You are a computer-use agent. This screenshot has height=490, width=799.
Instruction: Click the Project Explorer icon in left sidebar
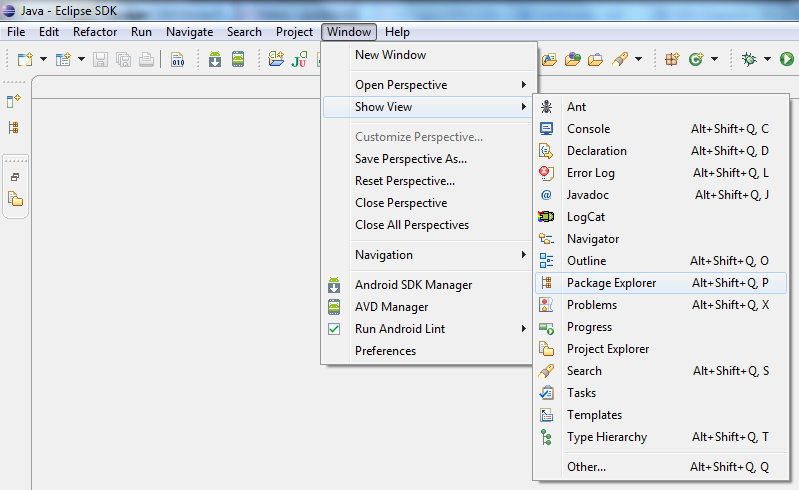point(15,199)
